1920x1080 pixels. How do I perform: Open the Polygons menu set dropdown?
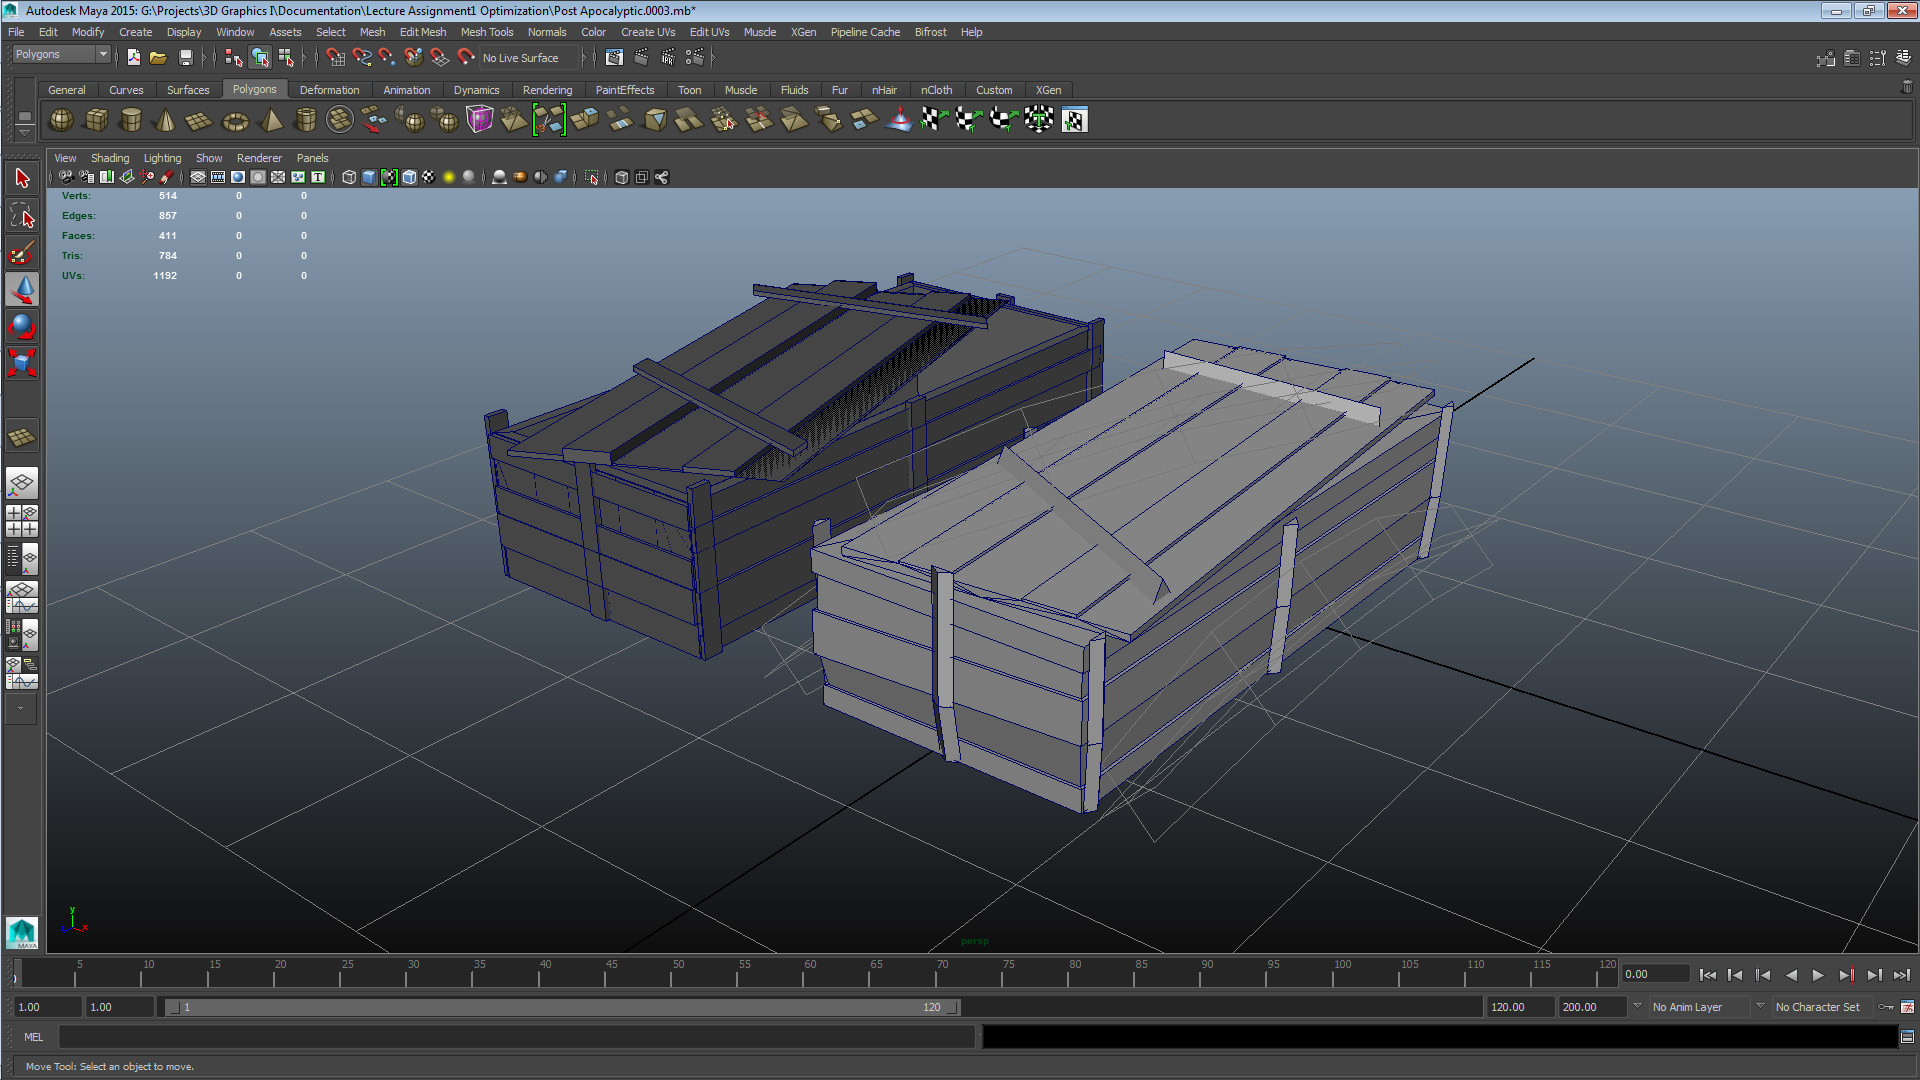(61, 54)
